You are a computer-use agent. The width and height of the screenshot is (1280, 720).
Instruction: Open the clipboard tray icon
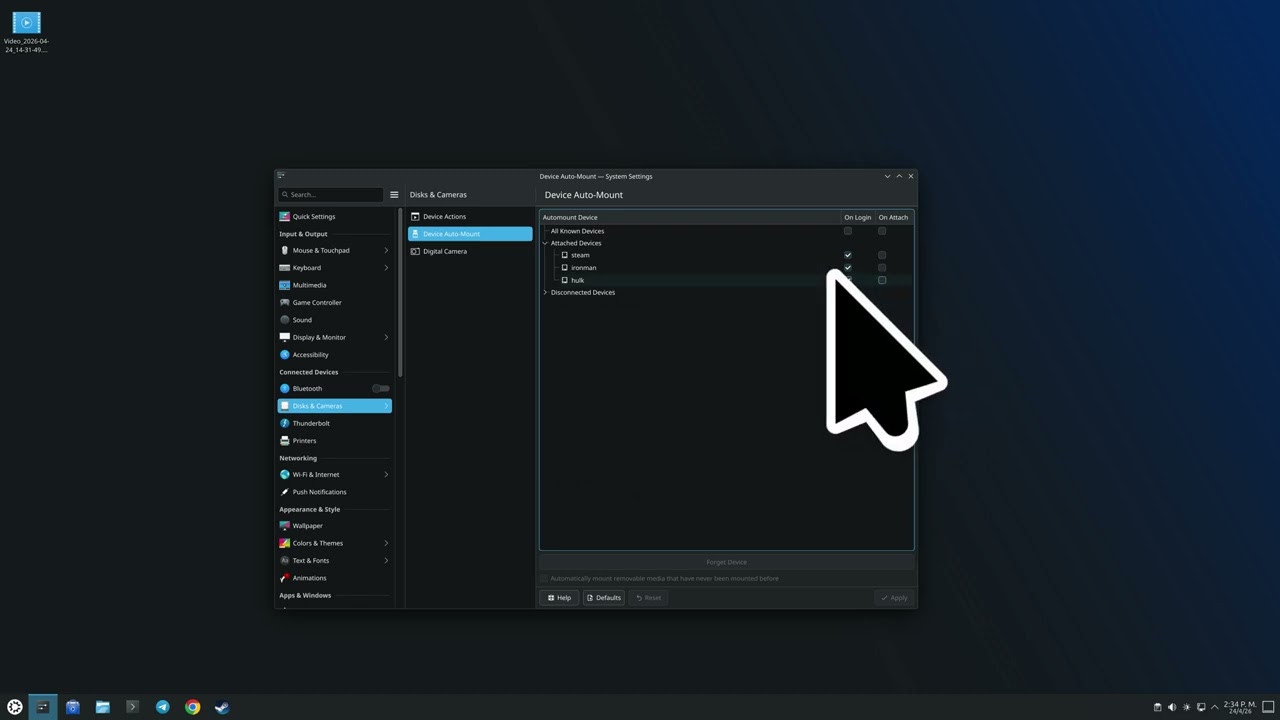pyautogui.click(x=1158, y=707)
